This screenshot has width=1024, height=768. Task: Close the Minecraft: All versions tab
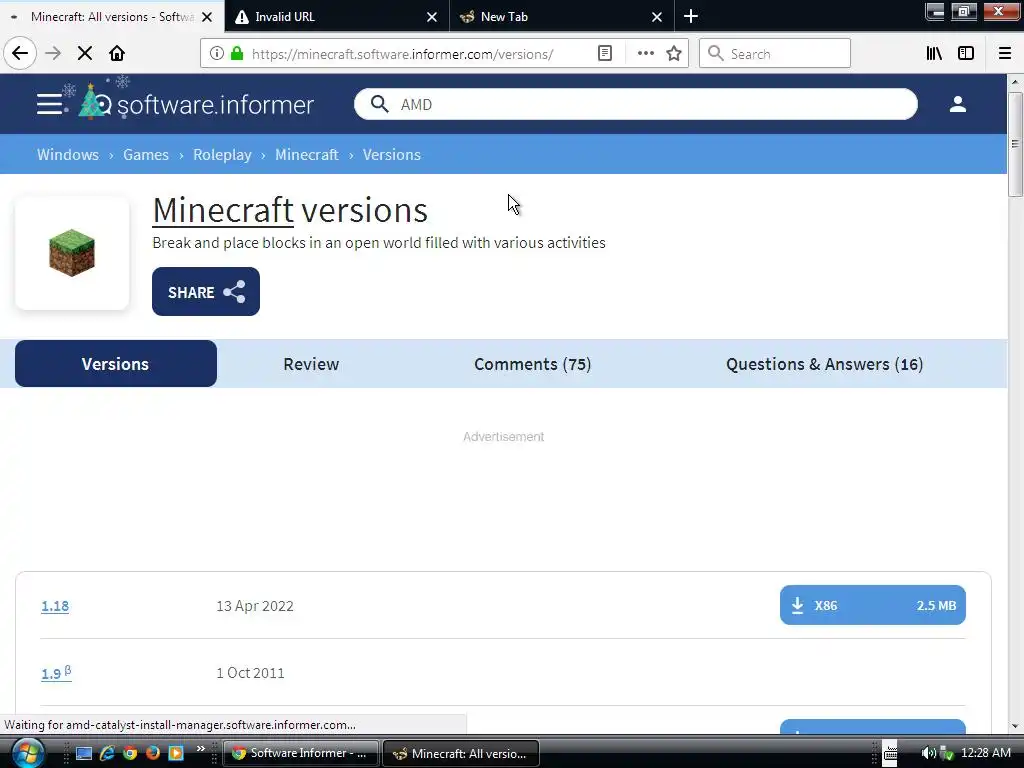(207, 17)
